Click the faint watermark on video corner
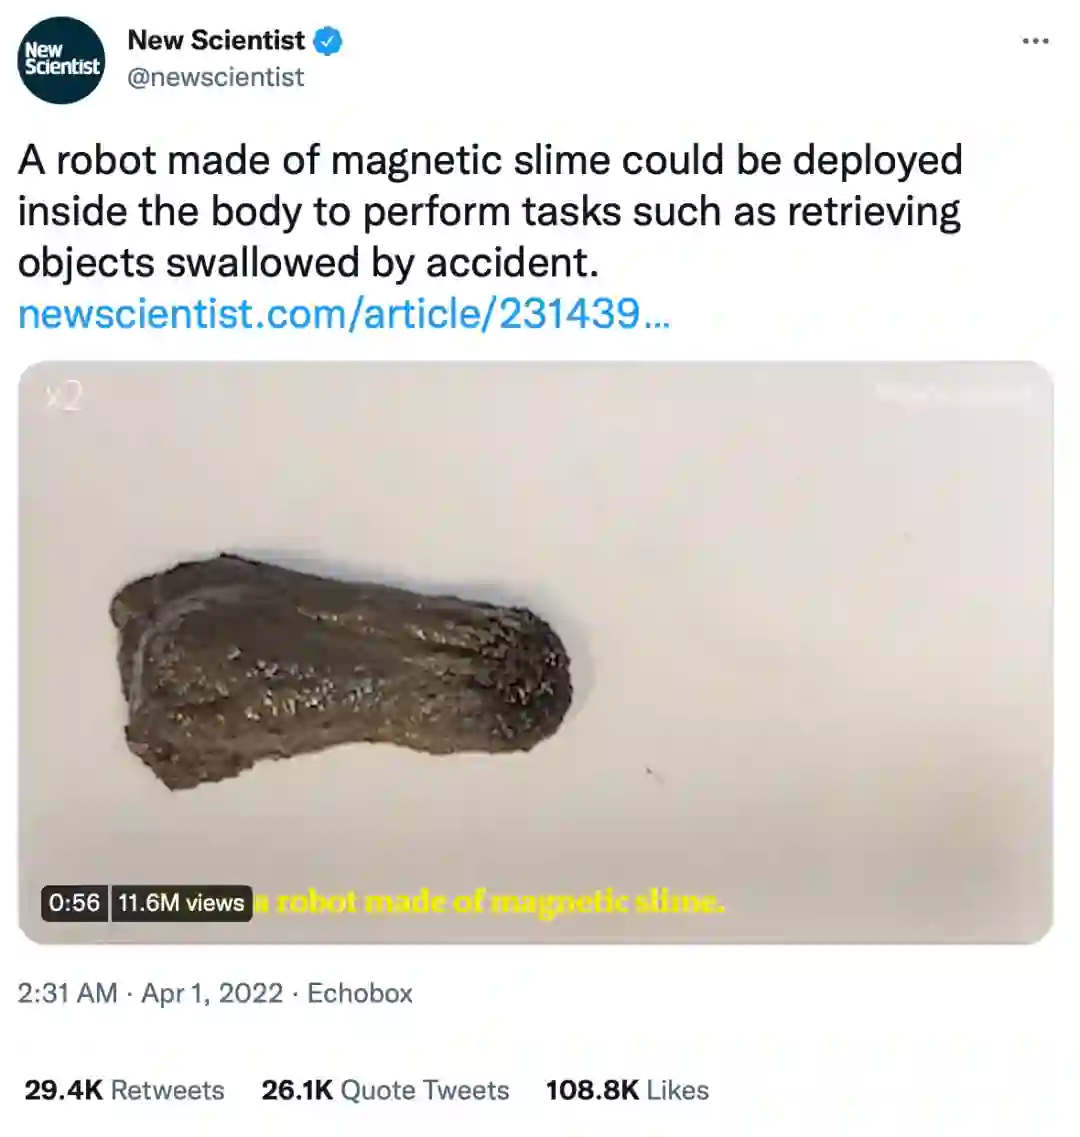This screenshot has height=1137, width=1080. (954, 394)
